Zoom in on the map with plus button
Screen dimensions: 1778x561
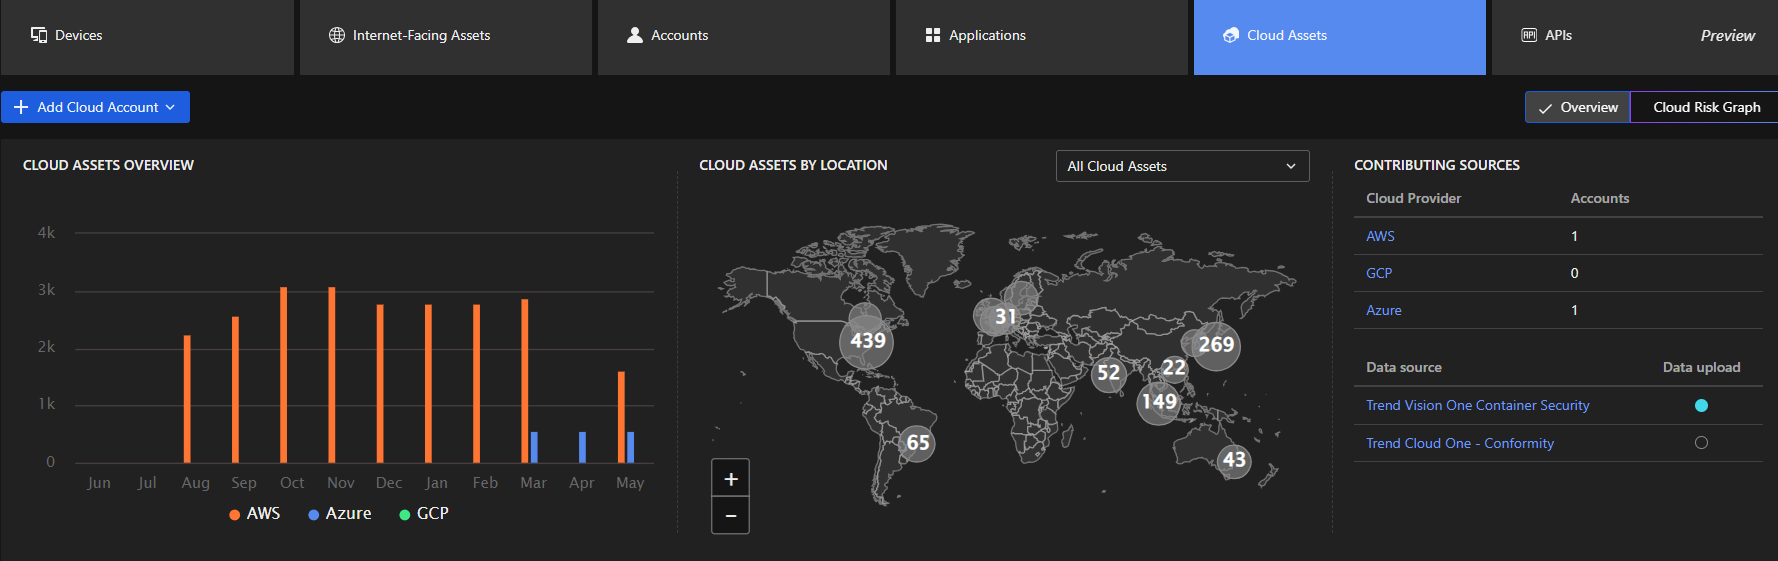tap(731, 479)
